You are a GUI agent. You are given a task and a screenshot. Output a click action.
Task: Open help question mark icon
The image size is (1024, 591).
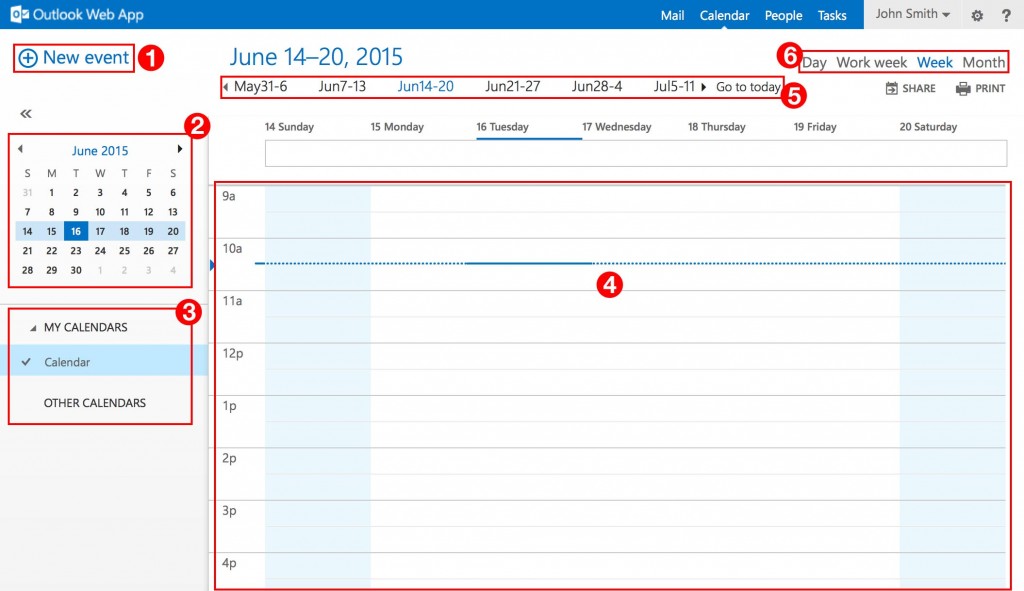[1006, 16]
